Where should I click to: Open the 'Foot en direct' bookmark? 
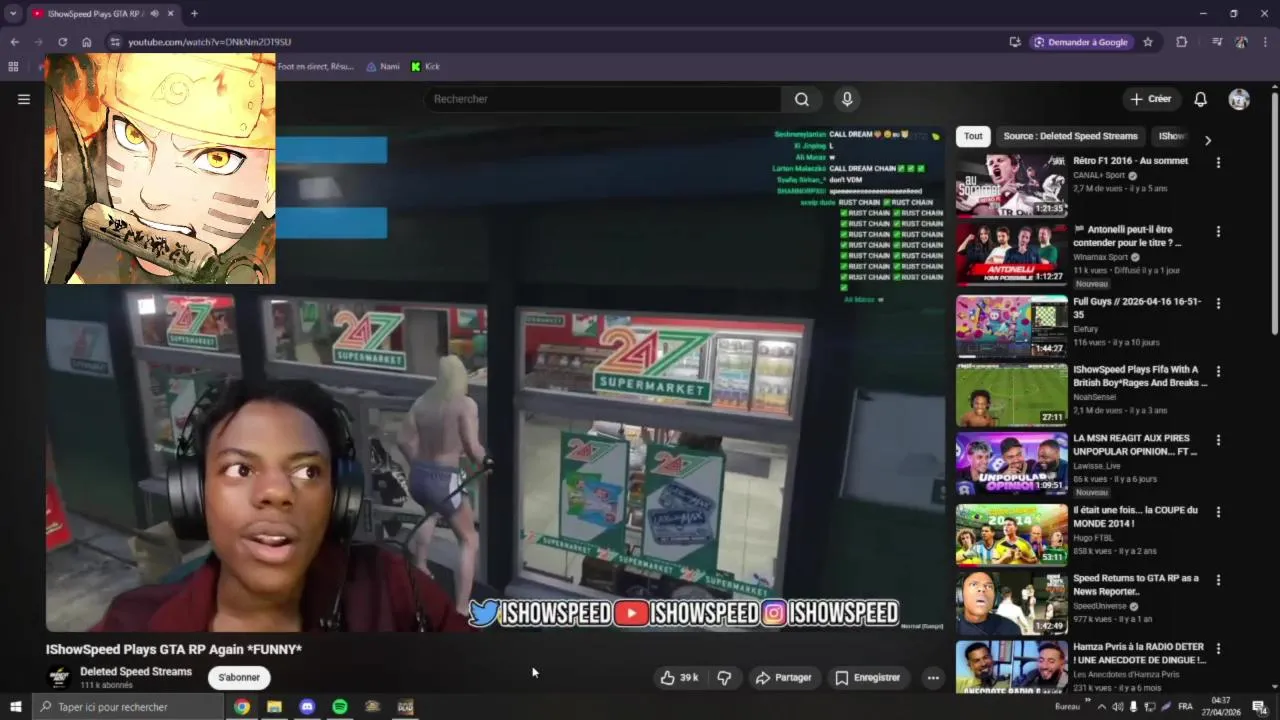(315, 67)
